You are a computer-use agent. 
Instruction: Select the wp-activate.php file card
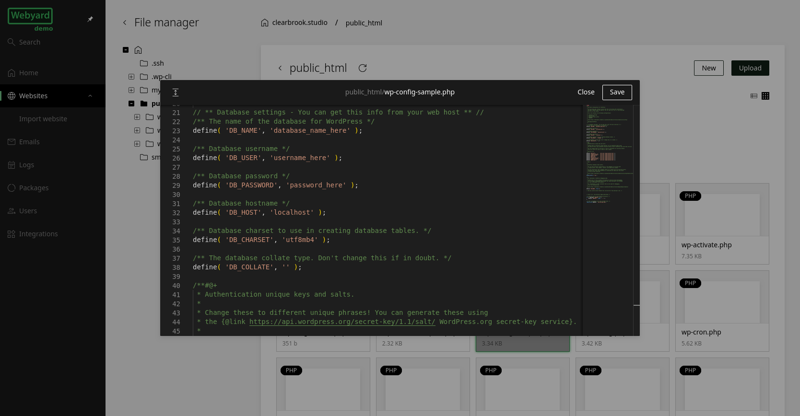tap(722, 224)
